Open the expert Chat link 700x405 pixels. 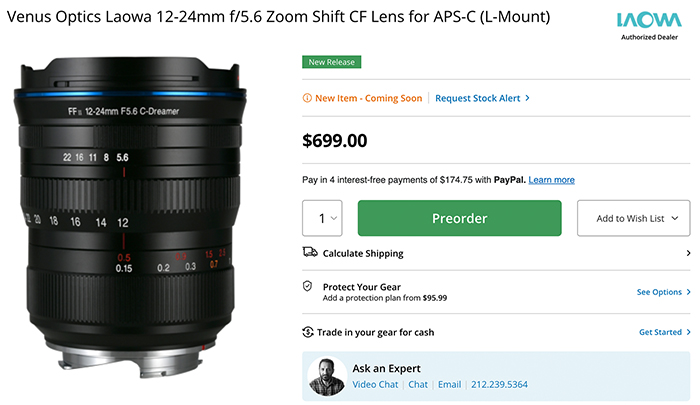[418, 384]
